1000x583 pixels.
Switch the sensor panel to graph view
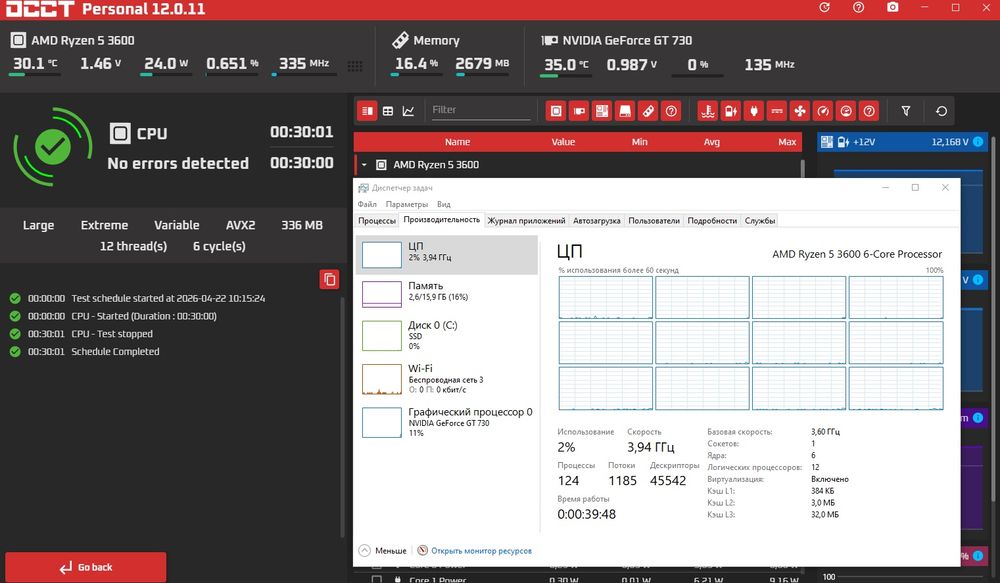point(408,111)
